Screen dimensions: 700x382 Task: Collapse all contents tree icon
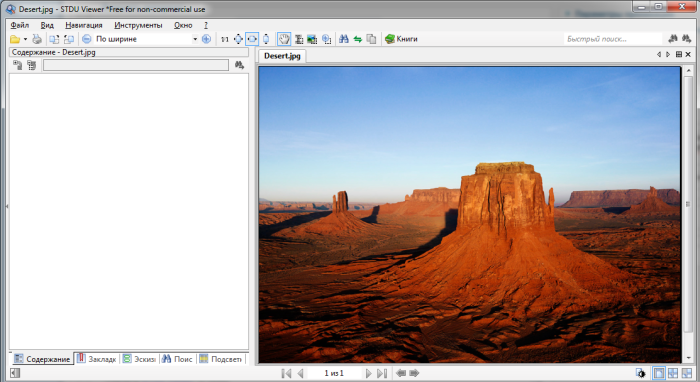31,65
